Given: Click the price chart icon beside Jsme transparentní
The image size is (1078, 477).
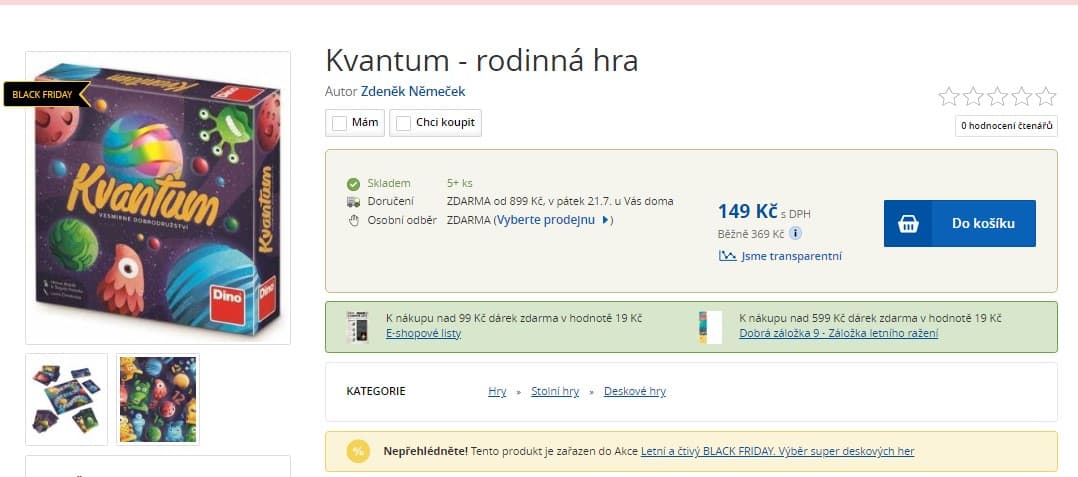Looking at the screenshot, I should (x=727, y=256).
